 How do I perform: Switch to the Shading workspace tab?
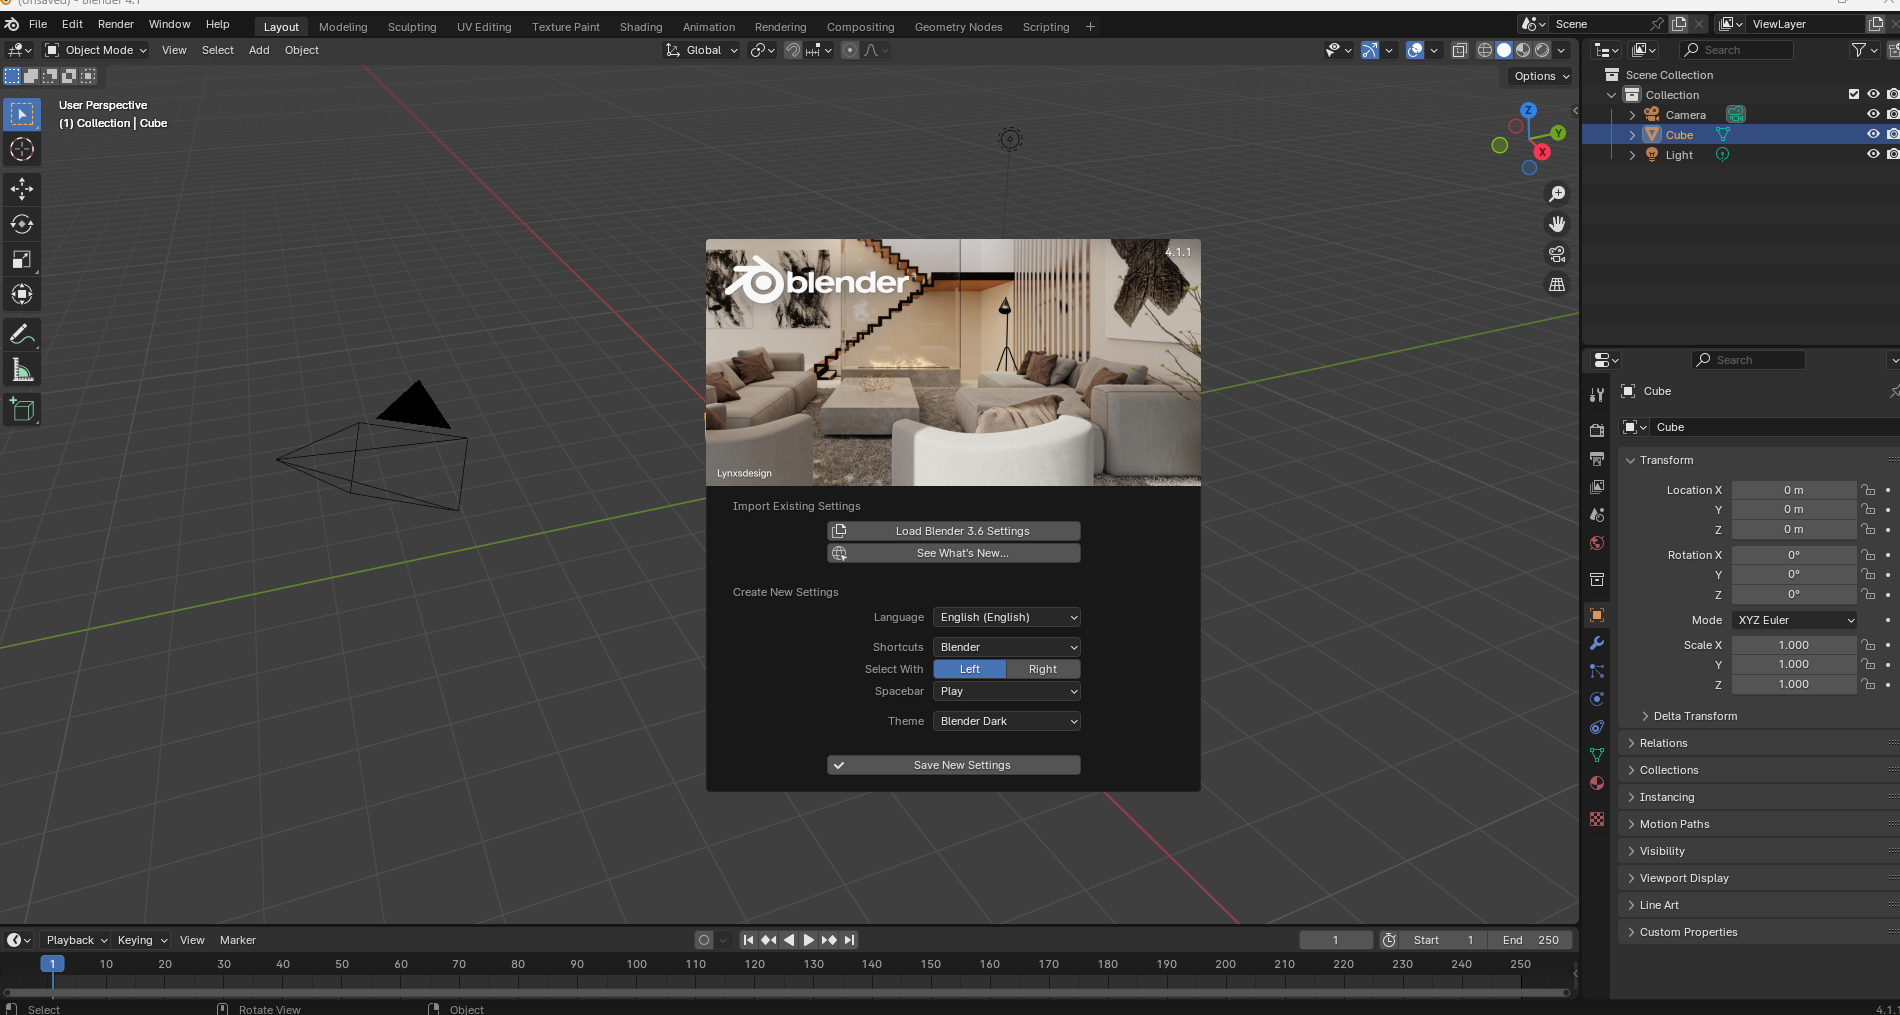(x=641, y=27)
